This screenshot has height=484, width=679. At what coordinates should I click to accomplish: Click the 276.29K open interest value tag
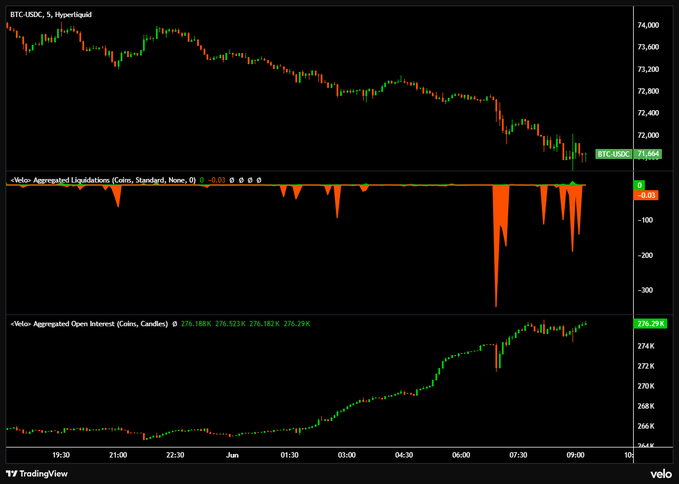(651, 324)
